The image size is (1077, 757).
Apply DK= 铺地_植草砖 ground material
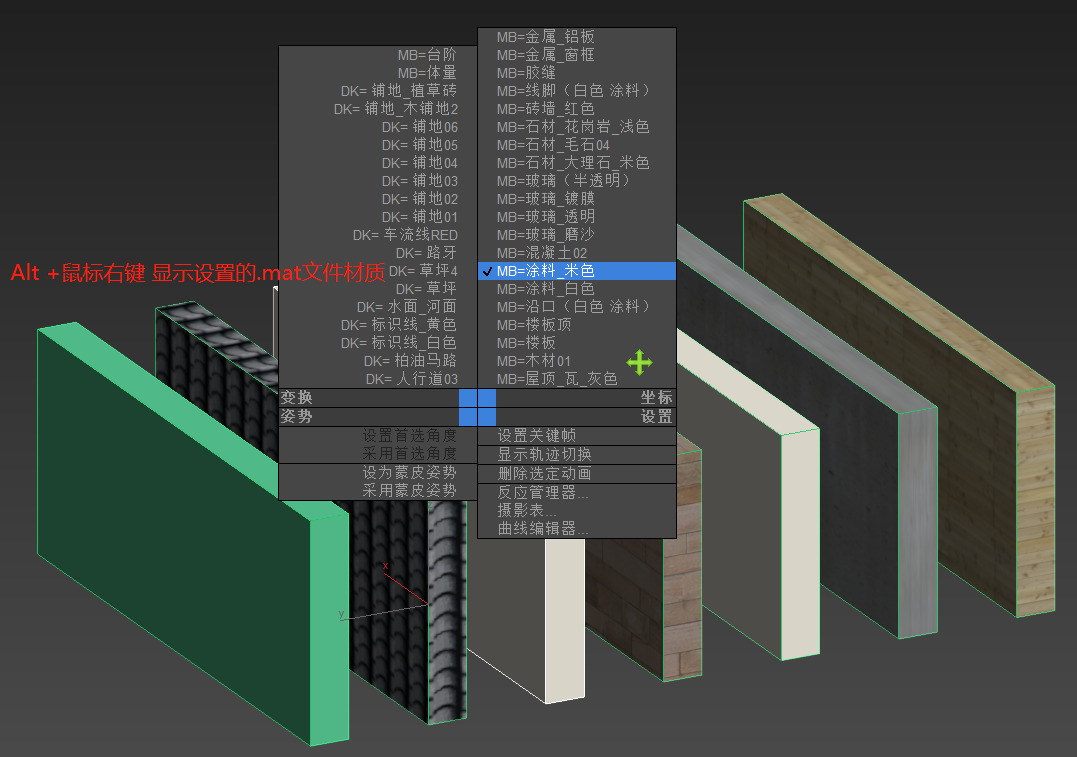[x=398, y=90]
